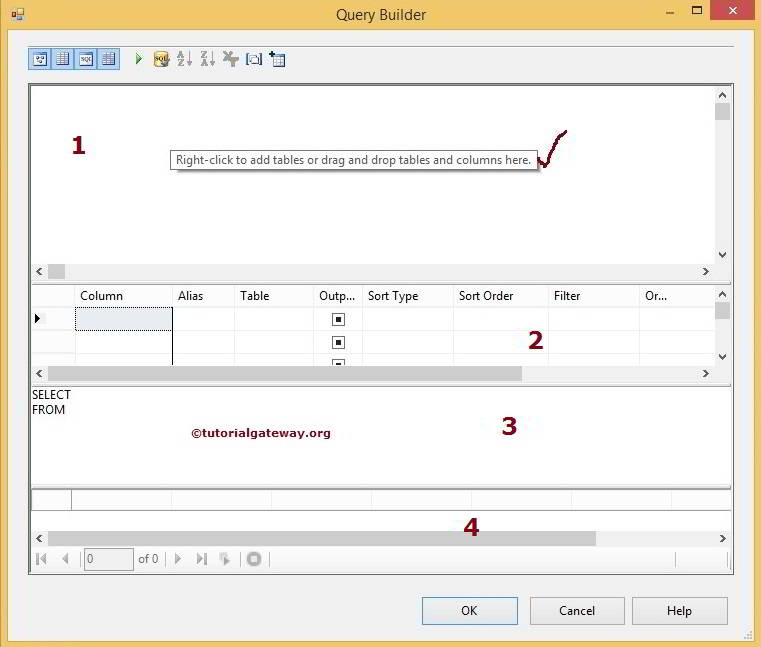The image size is (761, 647).
Task: Click the Verify SQL syntax icon
Action: [161, 59]
